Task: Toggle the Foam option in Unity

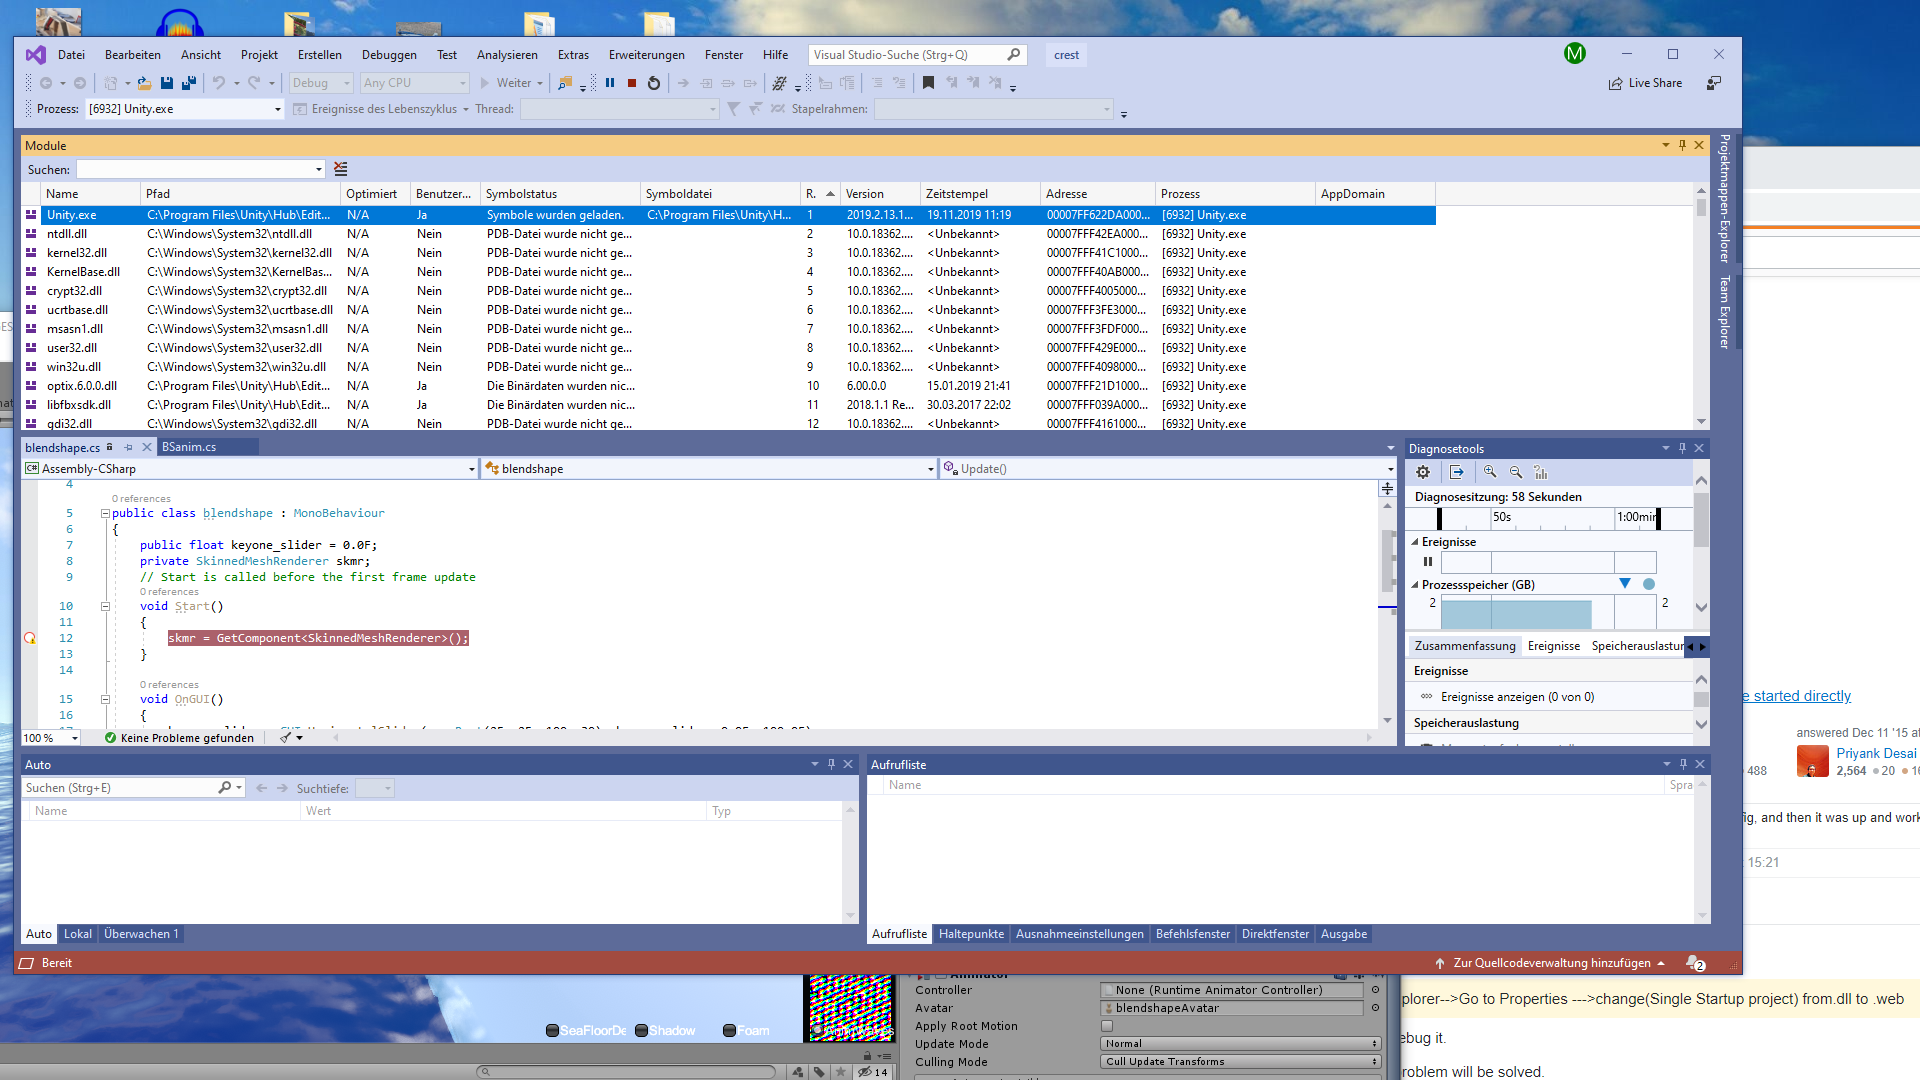Action: point(731,1030)
